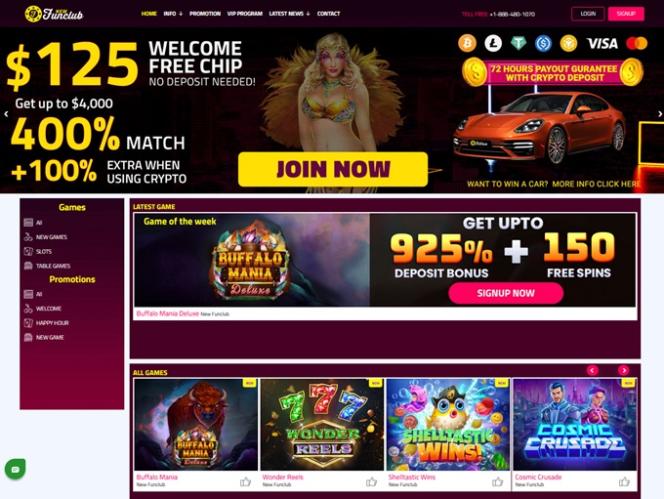Click the Join Now banner button

[333, 169]
